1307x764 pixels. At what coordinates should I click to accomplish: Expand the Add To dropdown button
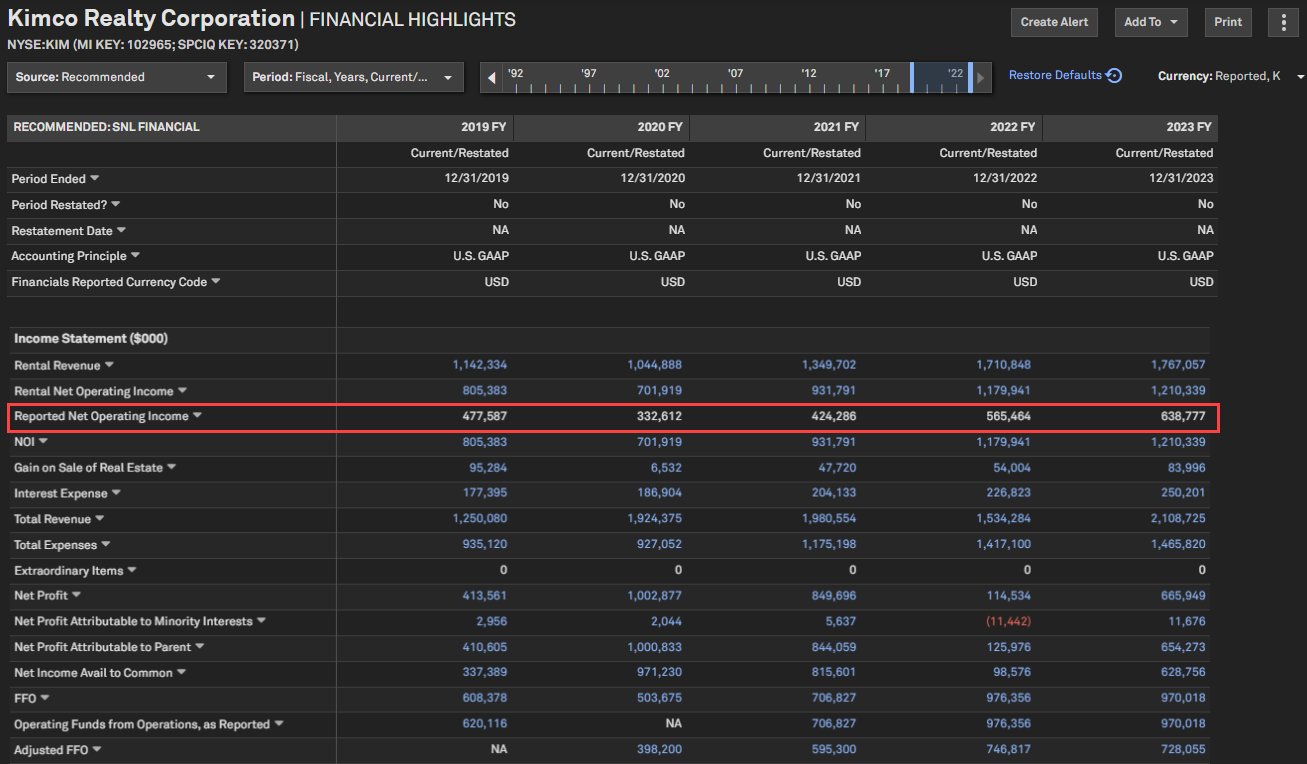(1150, 22)
